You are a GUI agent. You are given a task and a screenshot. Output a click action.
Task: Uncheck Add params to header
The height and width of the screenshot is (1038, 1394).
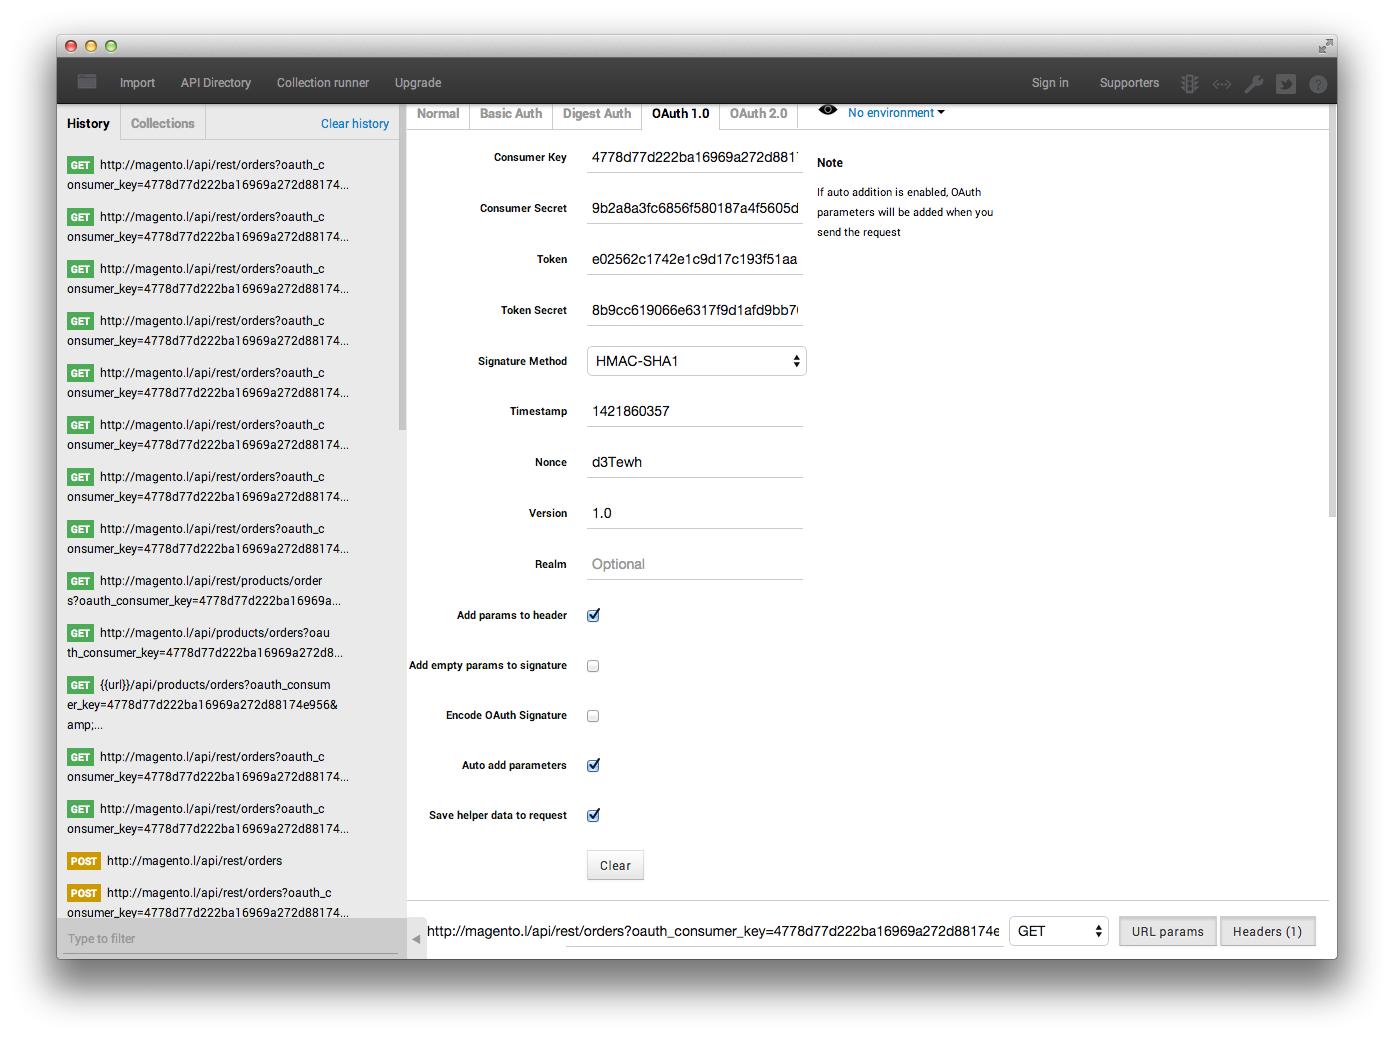pyautogui.click(x=593, y=615)
